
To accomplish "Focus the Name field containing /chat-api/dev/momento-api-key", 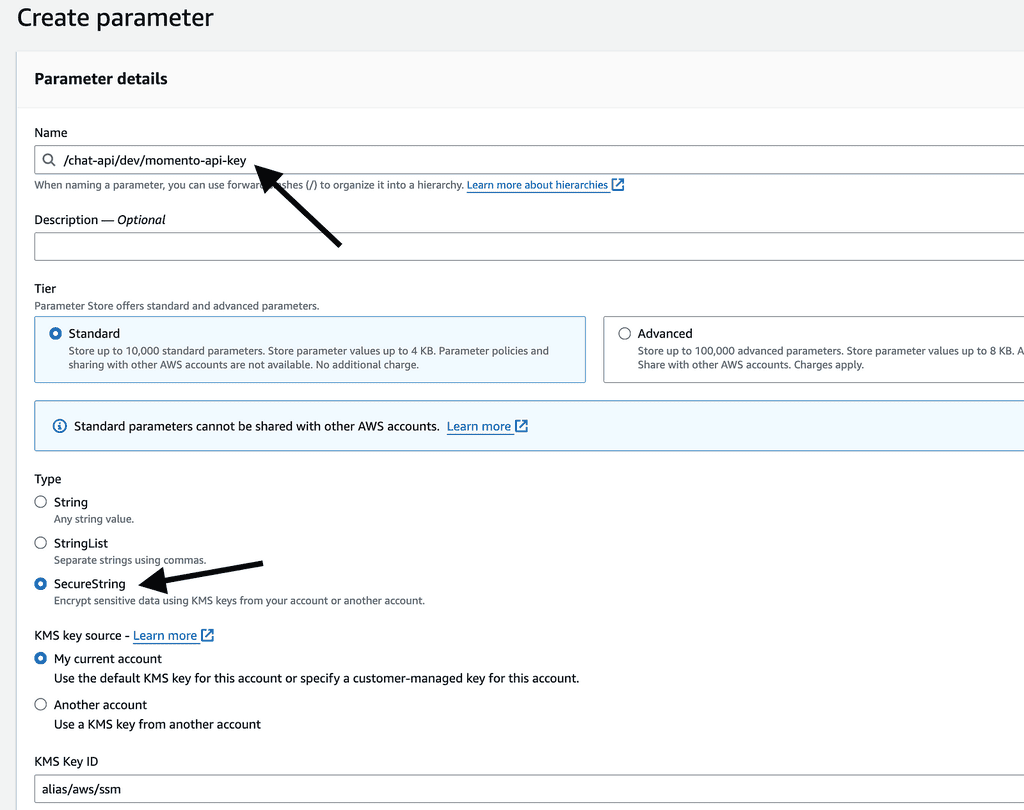I will (x=500, y=160).
